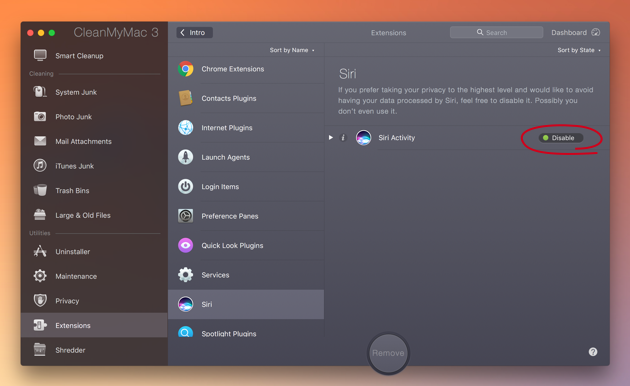Select Launch Agents row text
The height and width of the screenshot is (386, 630).
(x=225, y=157)
